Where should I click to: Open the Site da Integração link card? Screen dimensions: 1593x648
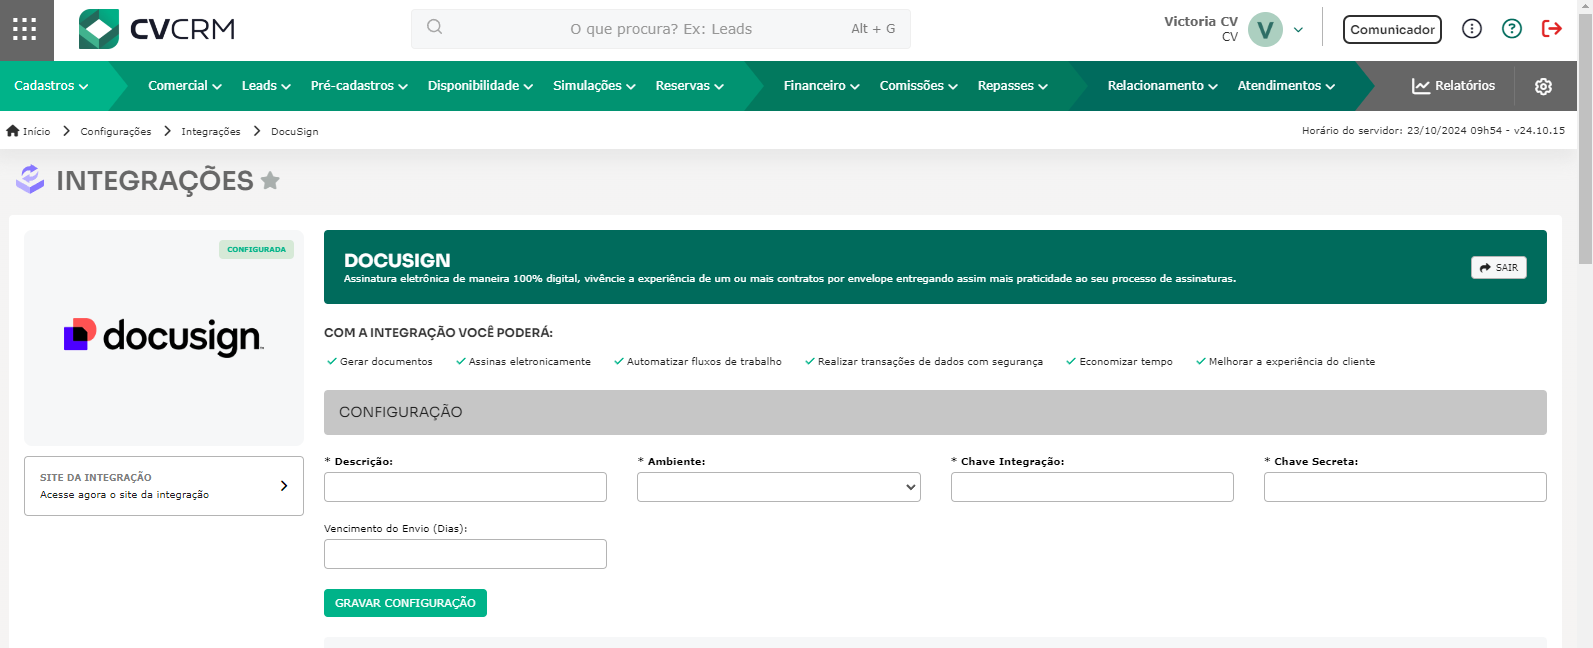164,486
